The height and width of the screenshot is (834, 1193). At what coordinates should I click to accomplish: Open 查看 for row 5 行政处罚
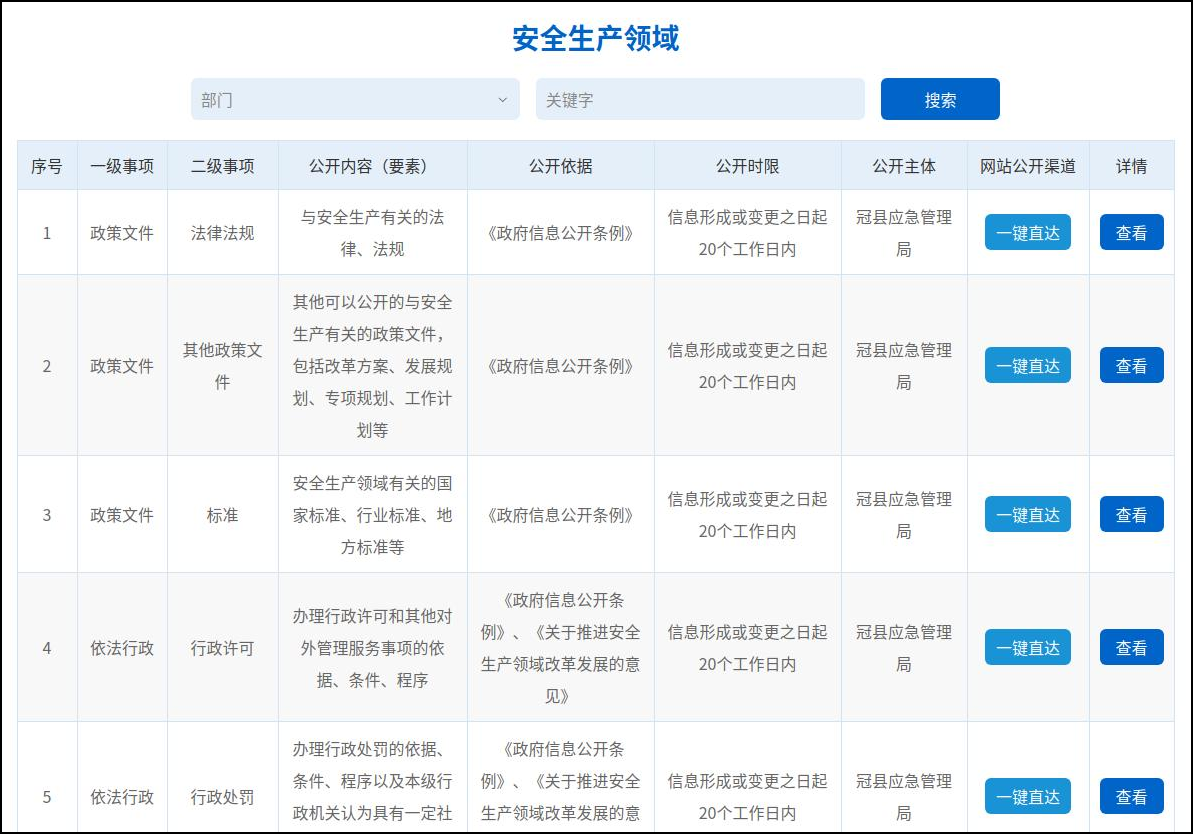[x=1131, y=796]
